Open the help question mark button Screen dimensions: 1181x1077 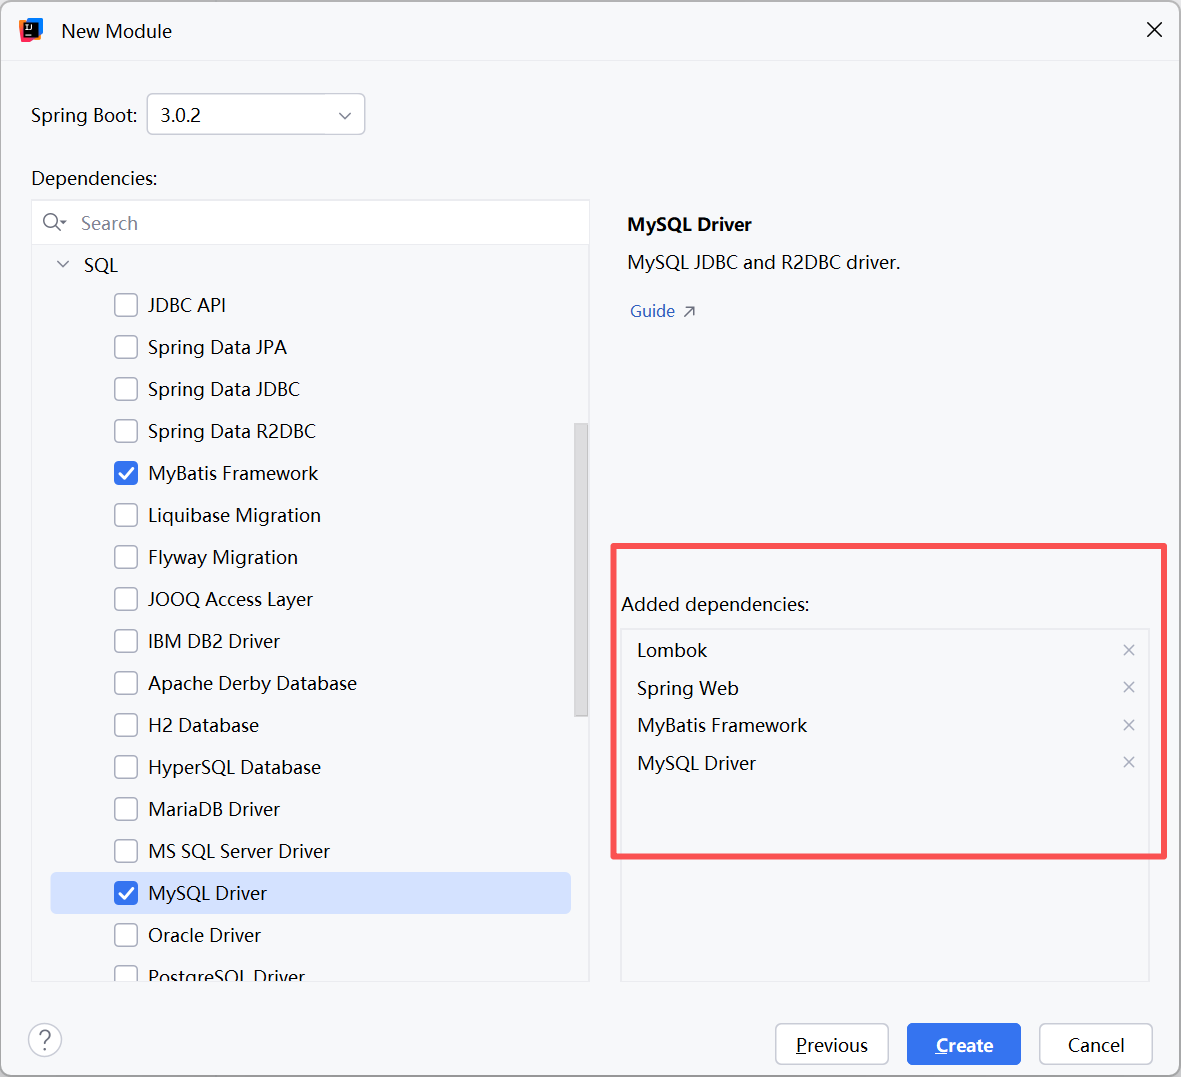tap(45, 1040)
